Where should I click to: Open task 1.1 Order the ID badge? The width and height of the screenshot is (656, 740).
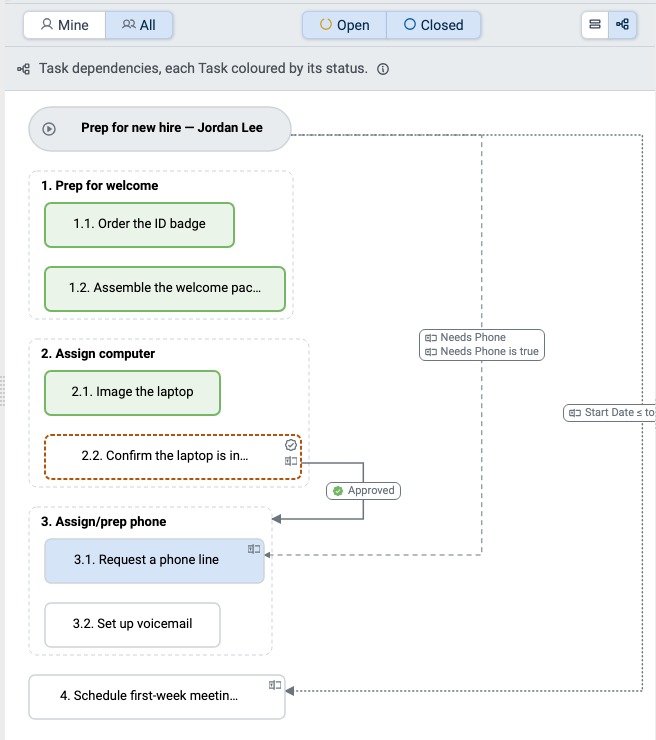click(139, 225)
